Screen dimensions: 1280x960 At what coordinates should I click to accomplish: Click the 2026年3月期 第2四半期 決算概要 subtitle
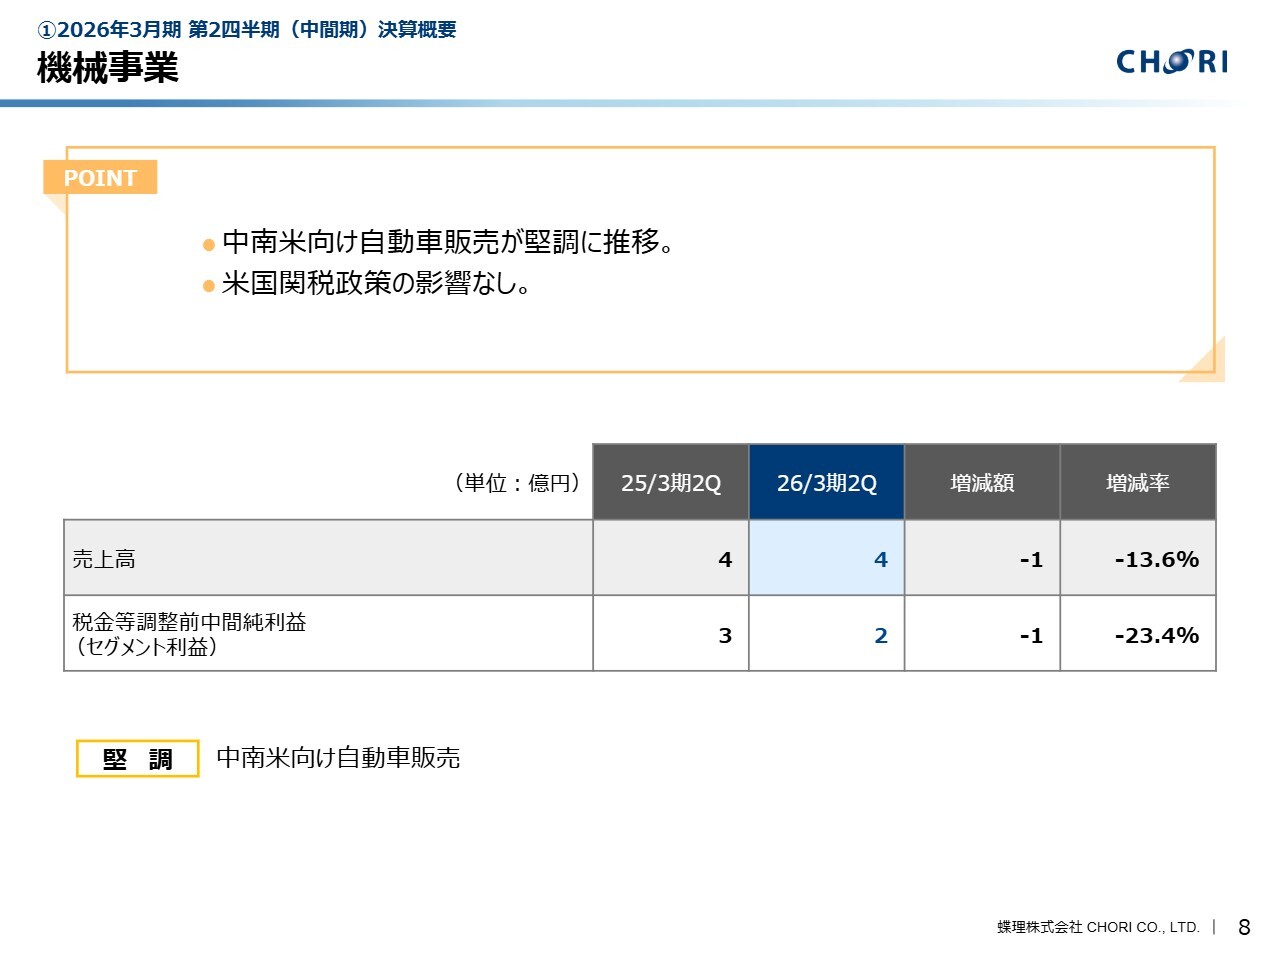(247, 30)
